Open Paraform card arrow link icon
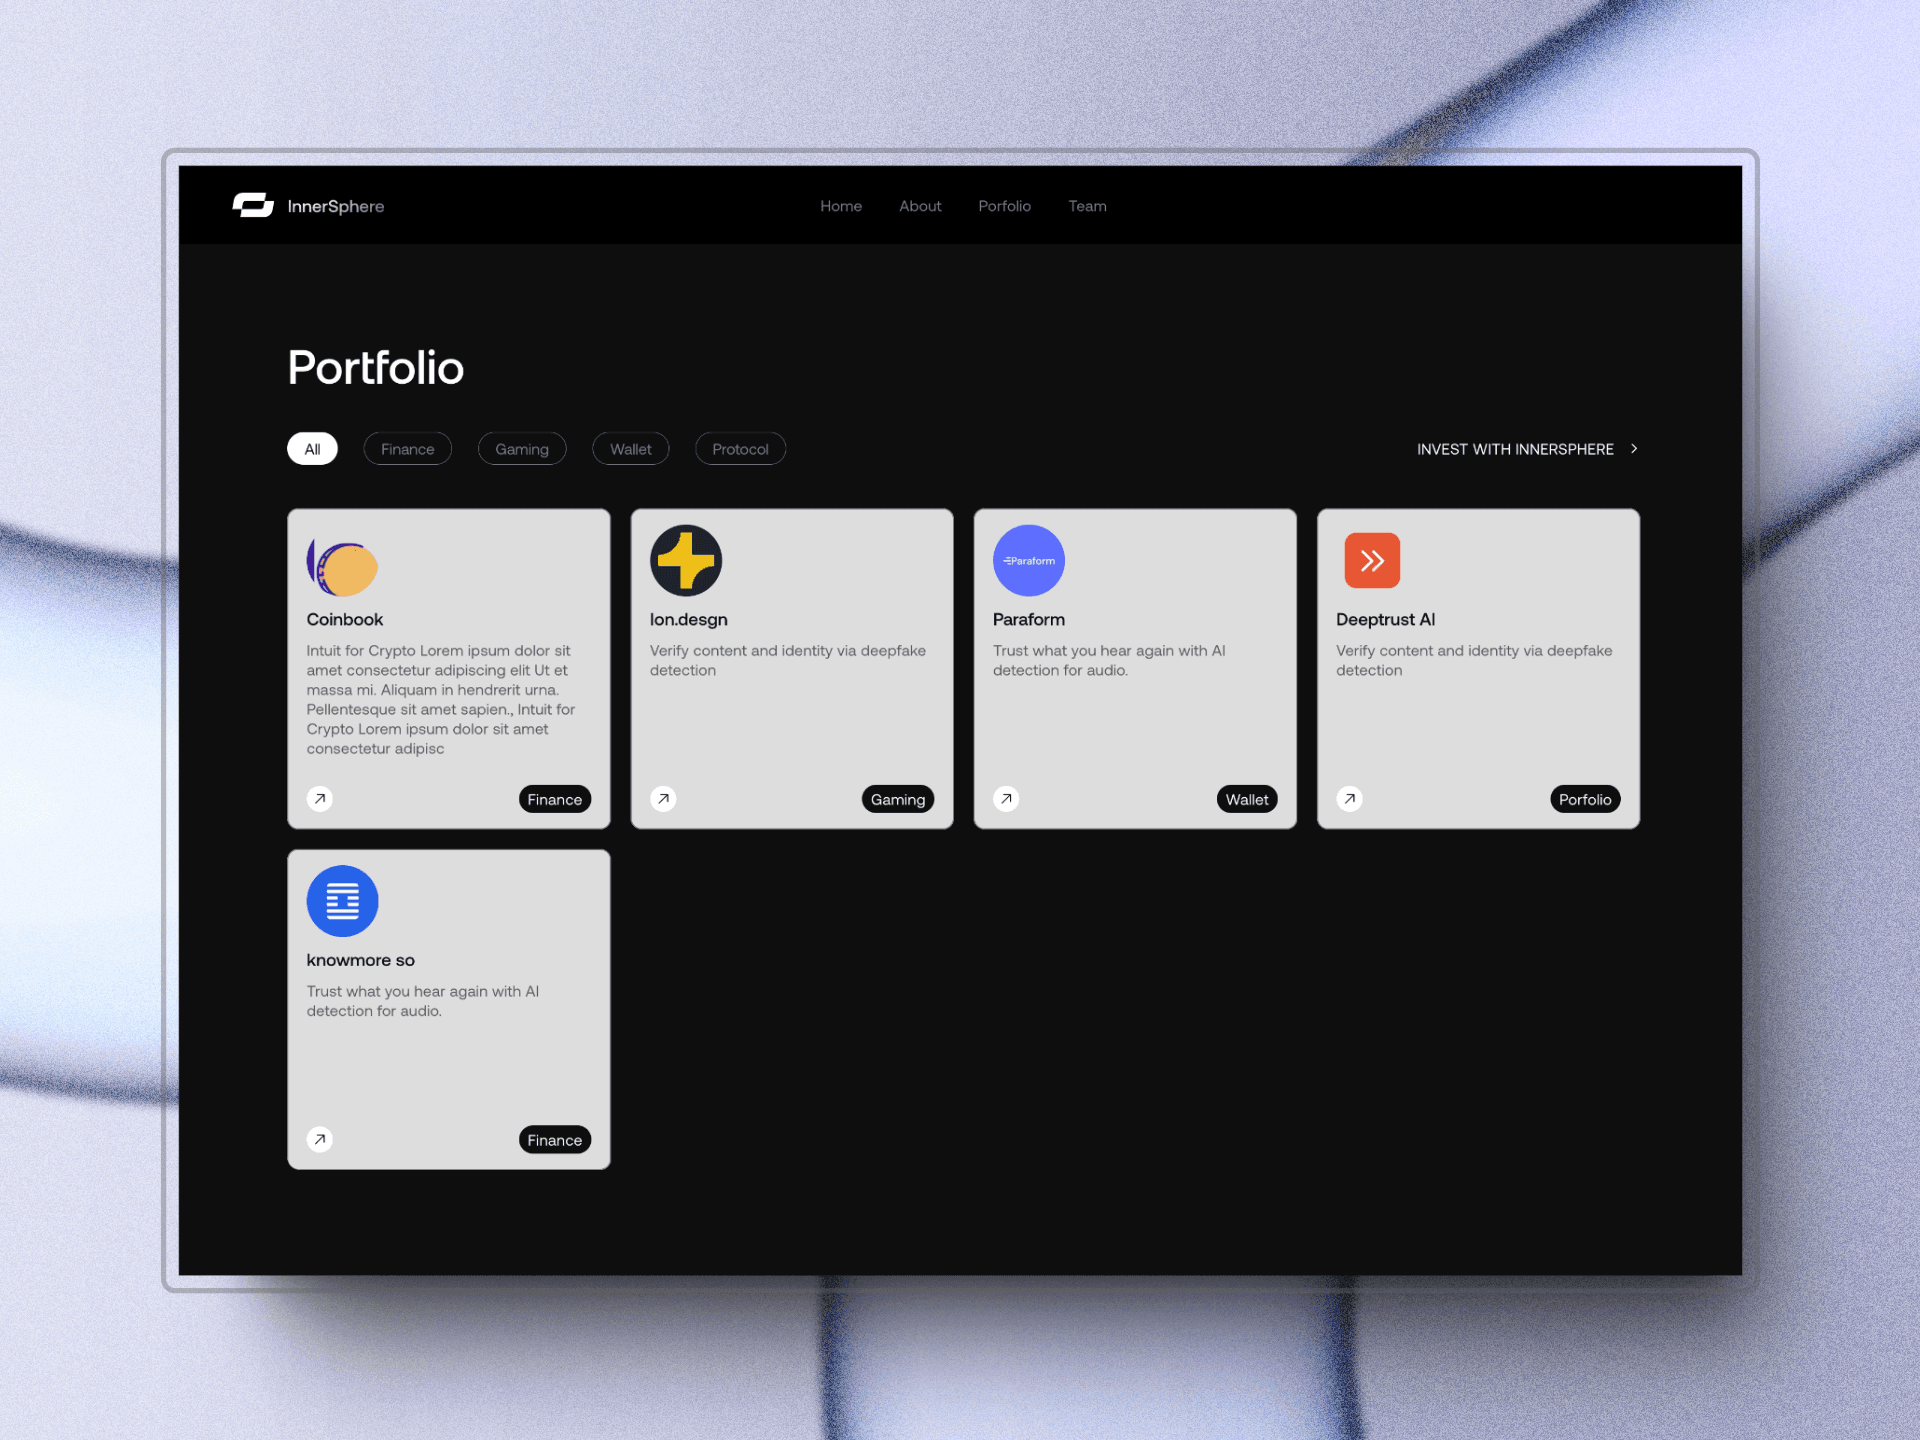1920x1440 pixels. pos(1006,799)
